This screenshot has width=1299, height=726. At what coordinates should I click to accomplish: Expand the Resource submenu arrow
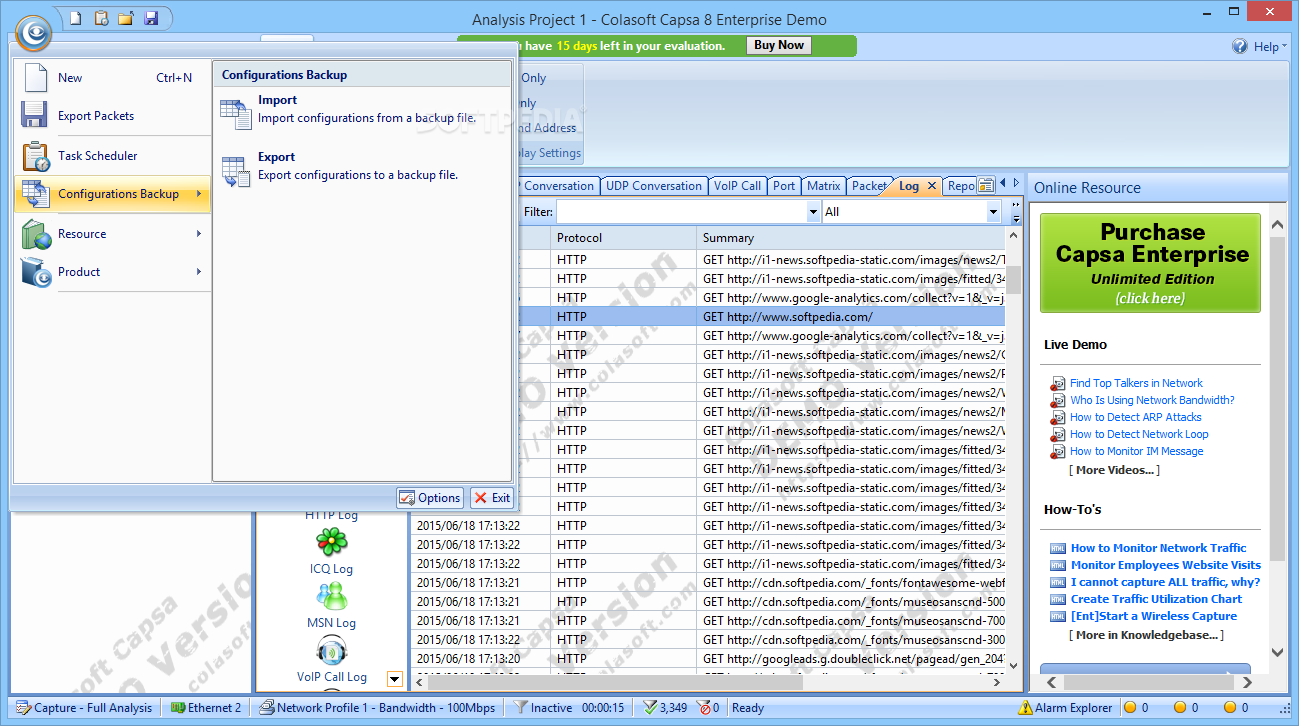click(x=199, y=234)
